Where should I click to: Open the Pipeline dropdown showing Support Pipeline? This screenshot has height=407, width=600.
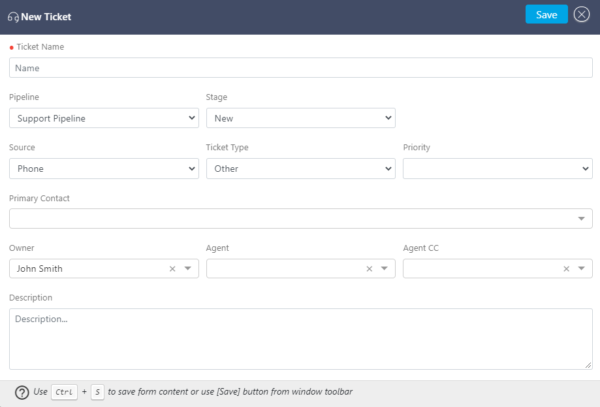tap(104, 118)
